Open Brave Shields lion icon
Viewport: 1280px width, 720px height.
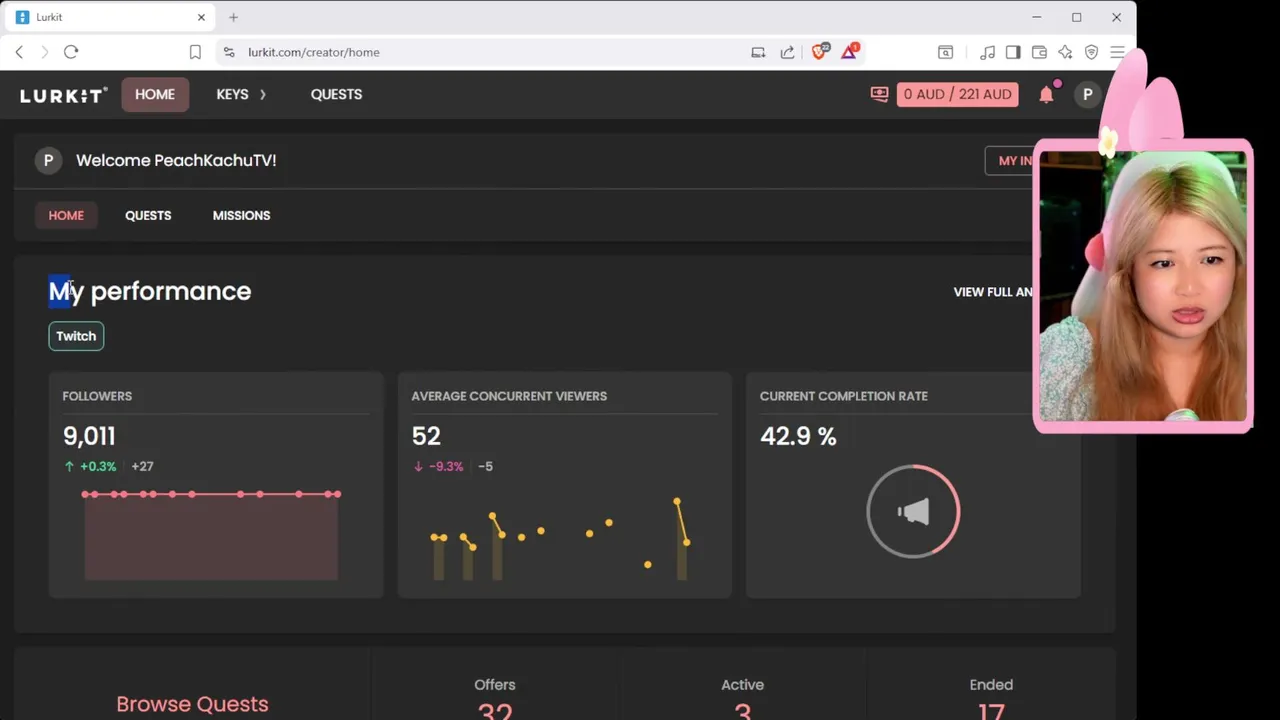pyautogui.click(x=819, y=52)
